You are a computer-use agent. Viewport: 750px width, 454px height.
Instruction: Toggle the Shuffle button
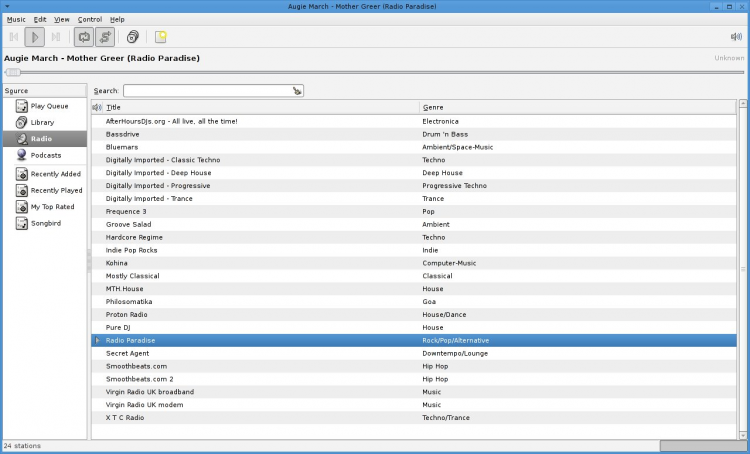pos(105,37)
